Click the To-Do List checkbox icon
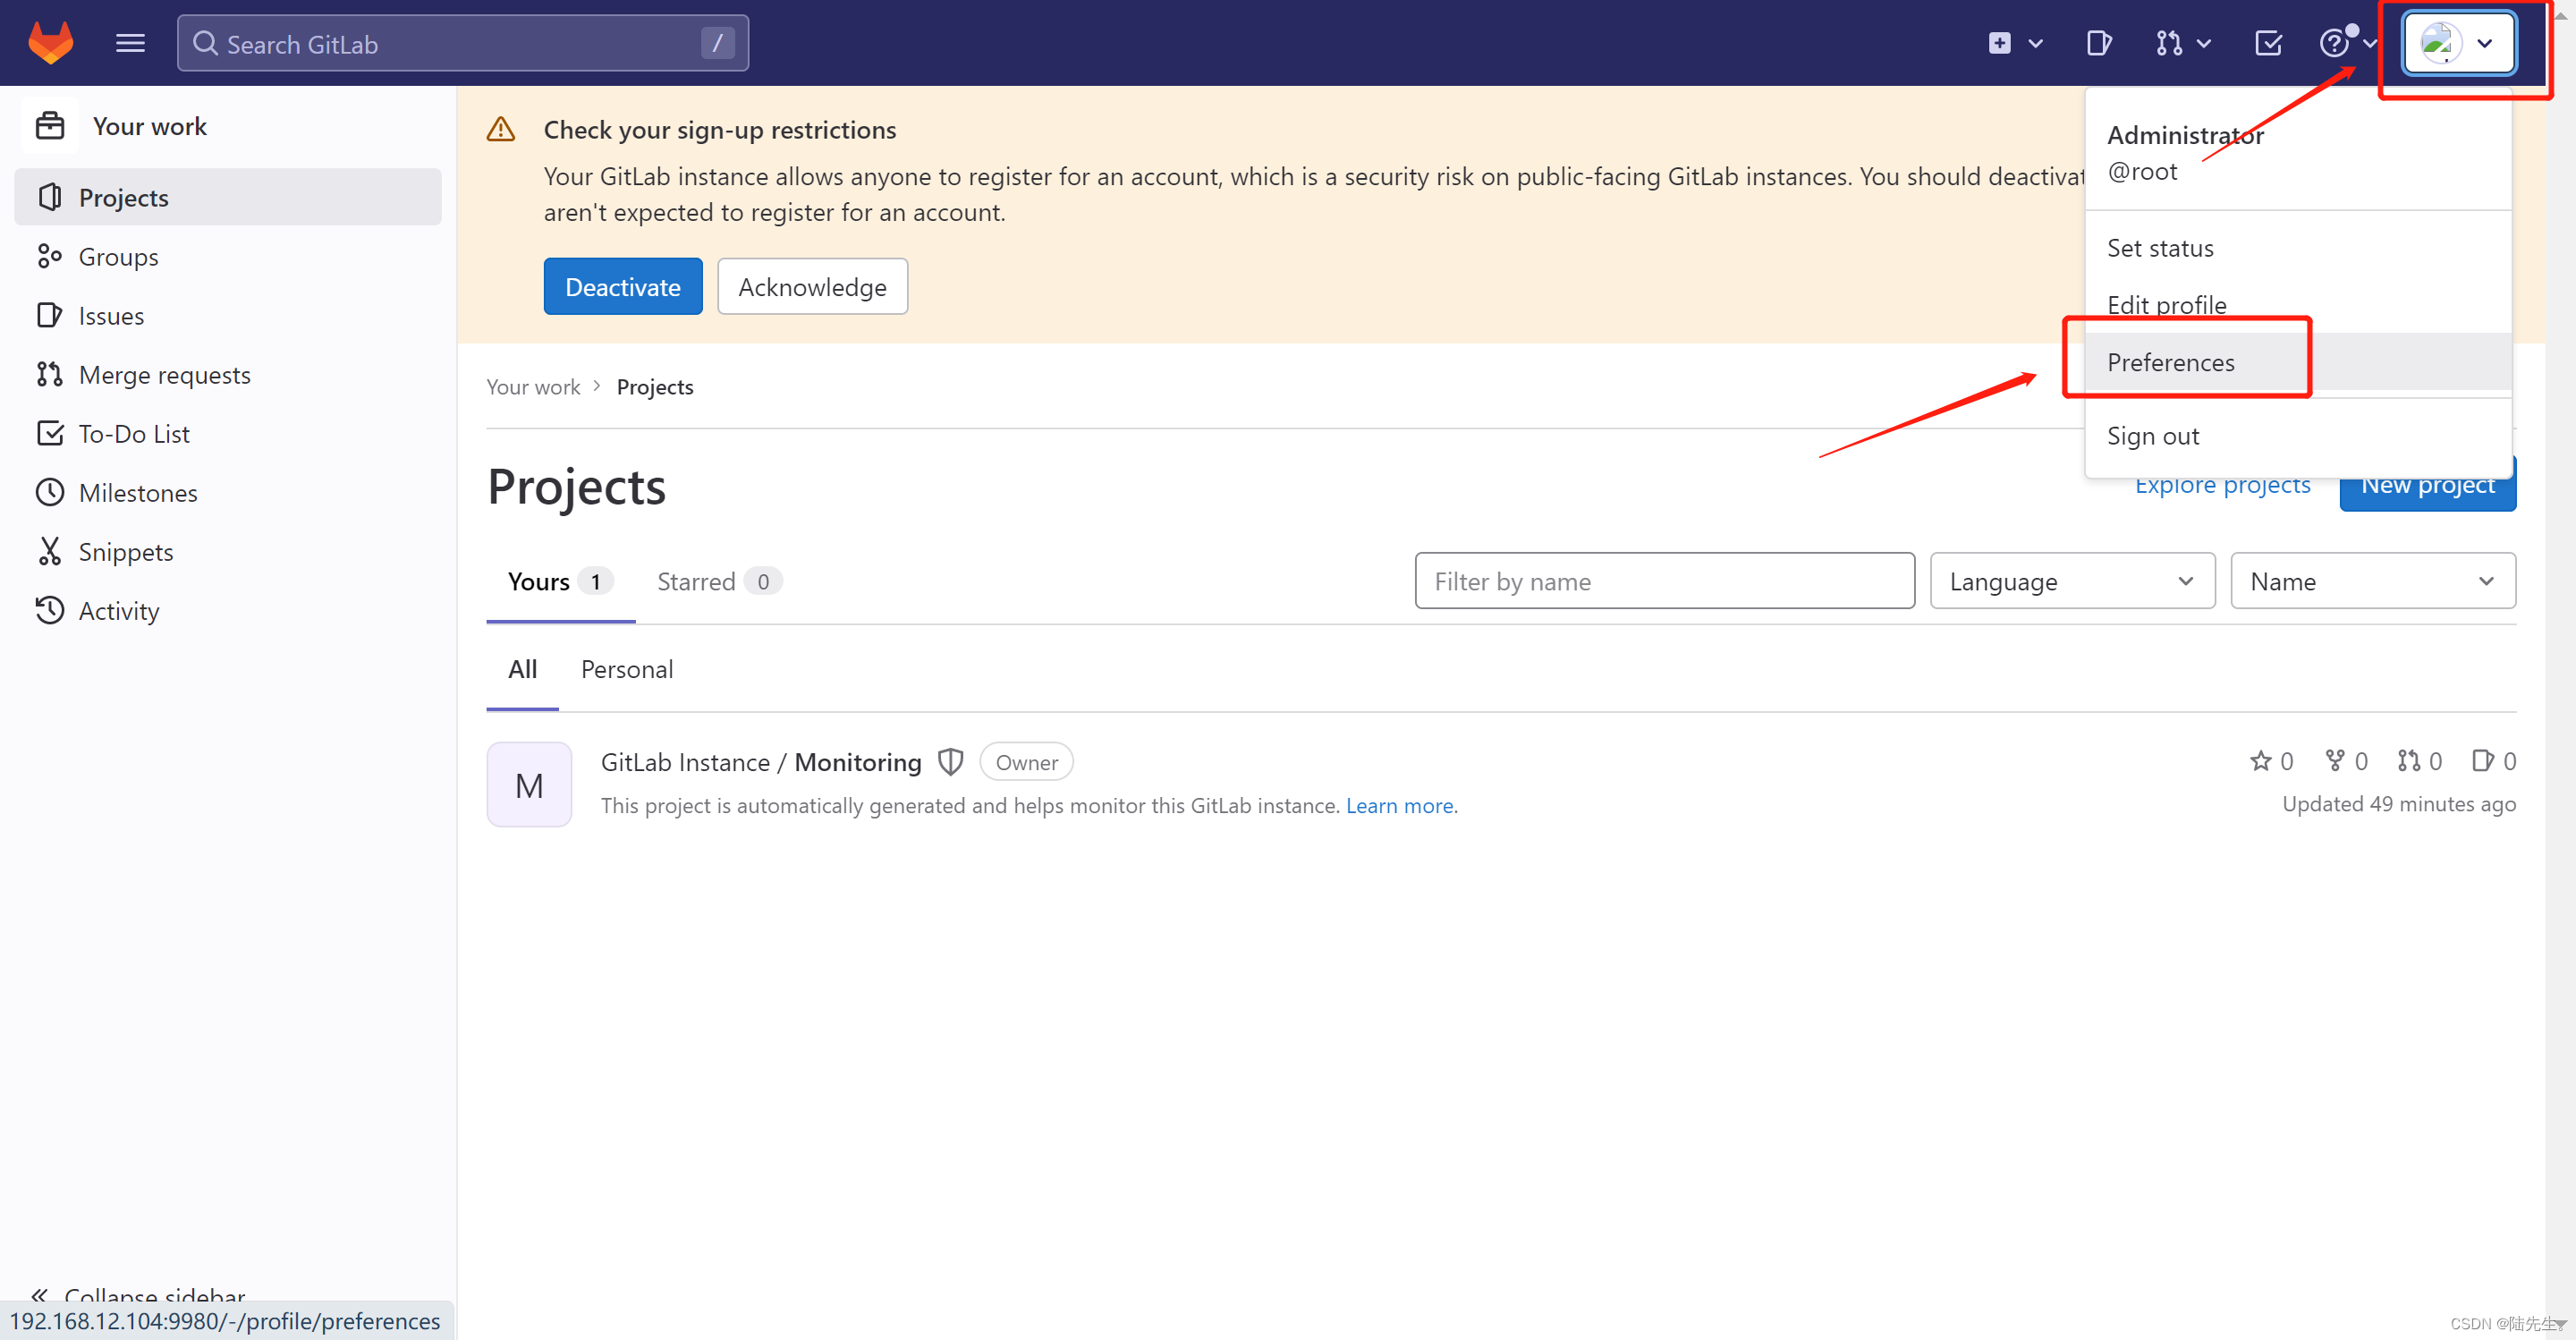 point(49,431)
